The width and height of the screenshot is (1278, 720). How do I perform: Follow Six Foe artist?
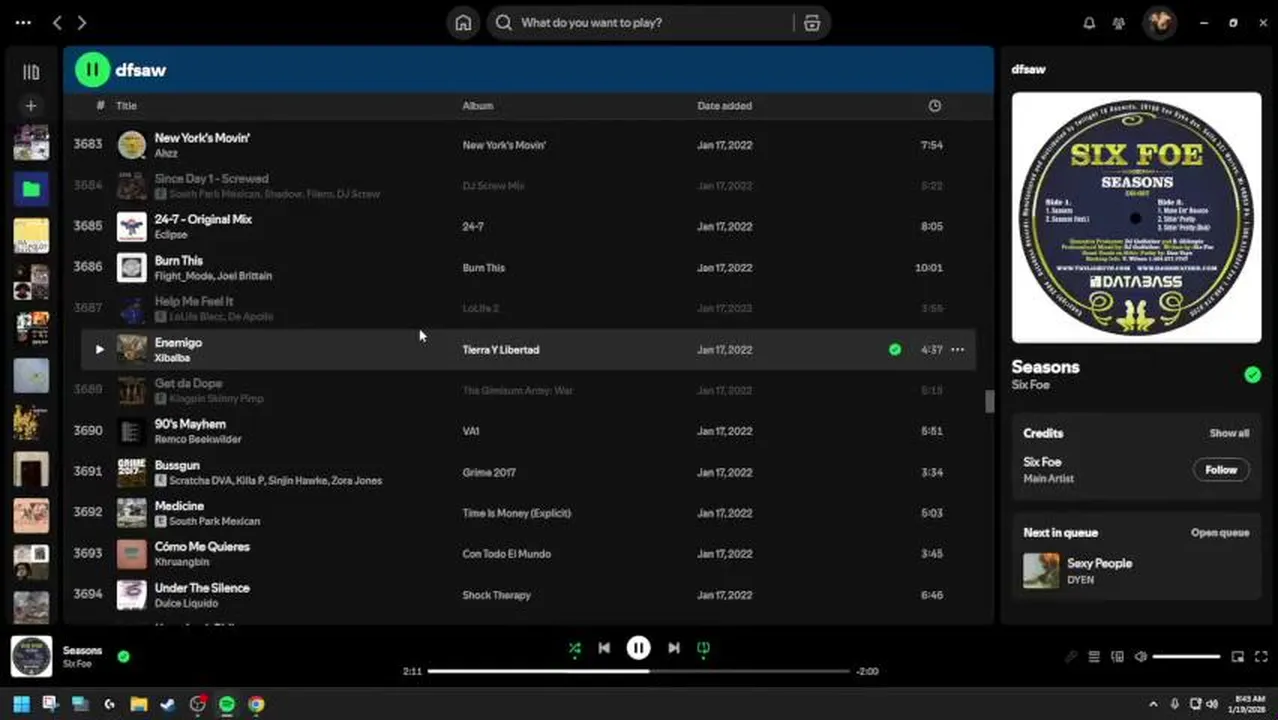click(1221, 470)
